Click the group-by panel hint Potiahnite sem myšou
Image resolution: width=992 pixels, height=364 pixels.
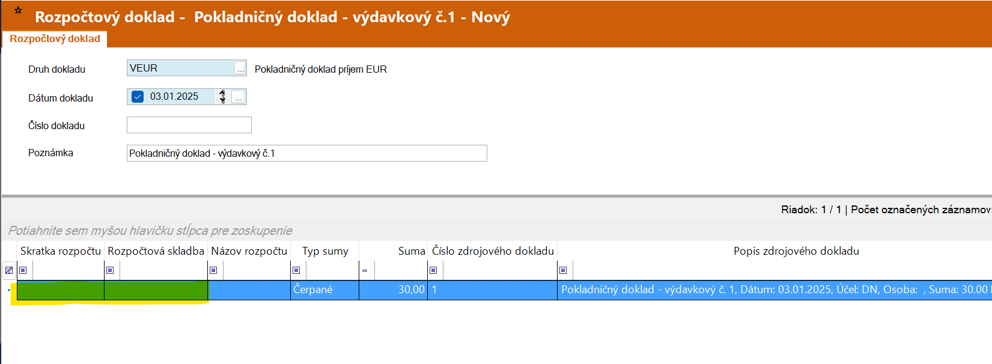click(151, 230)
